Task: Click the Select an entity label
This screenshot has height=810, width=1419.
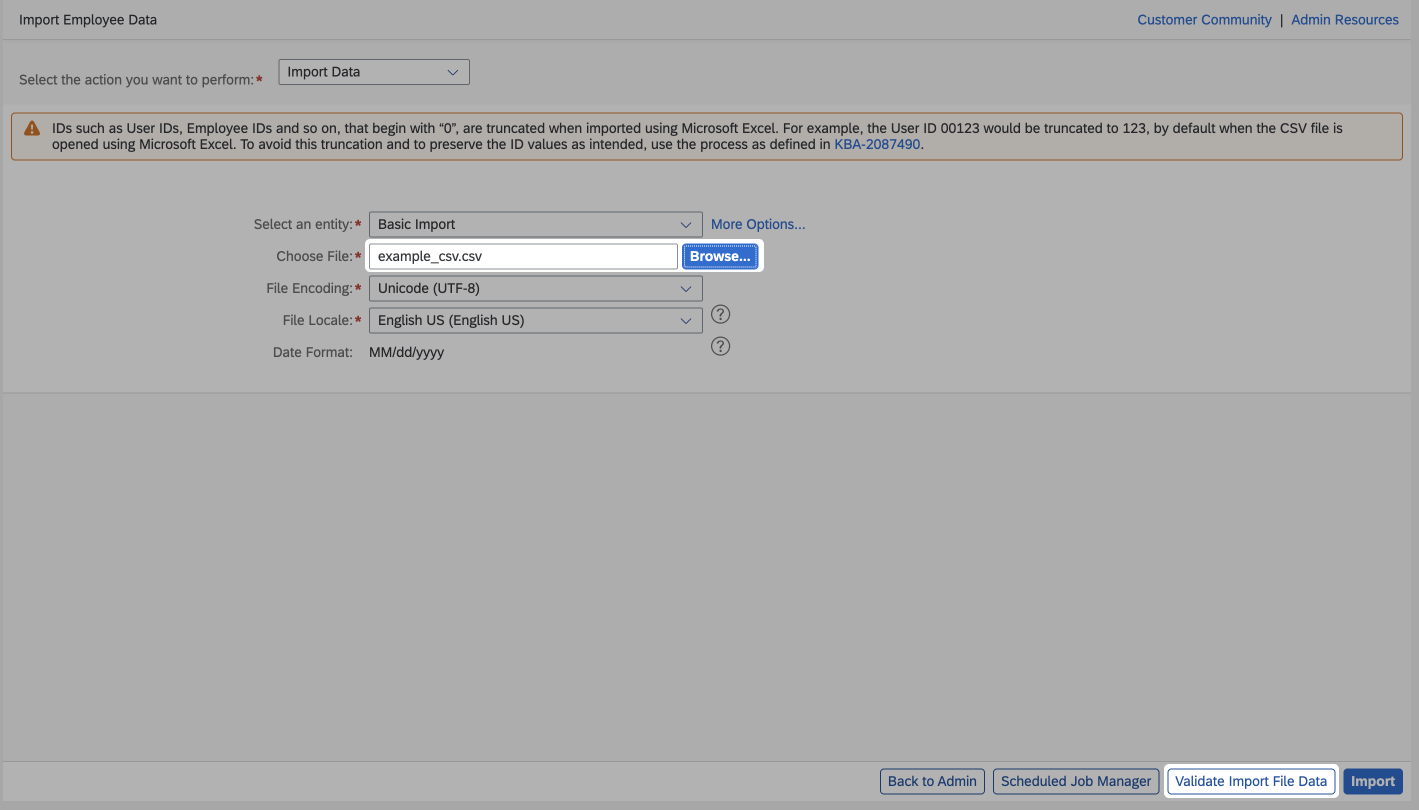Action: [x=303, y=224]
